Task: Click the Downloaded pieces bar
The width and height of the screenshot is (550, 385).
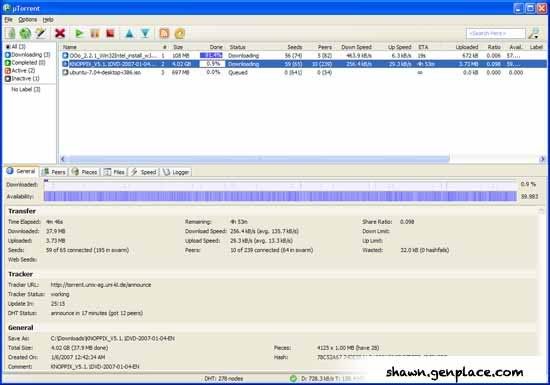Action: pos(280,184)
